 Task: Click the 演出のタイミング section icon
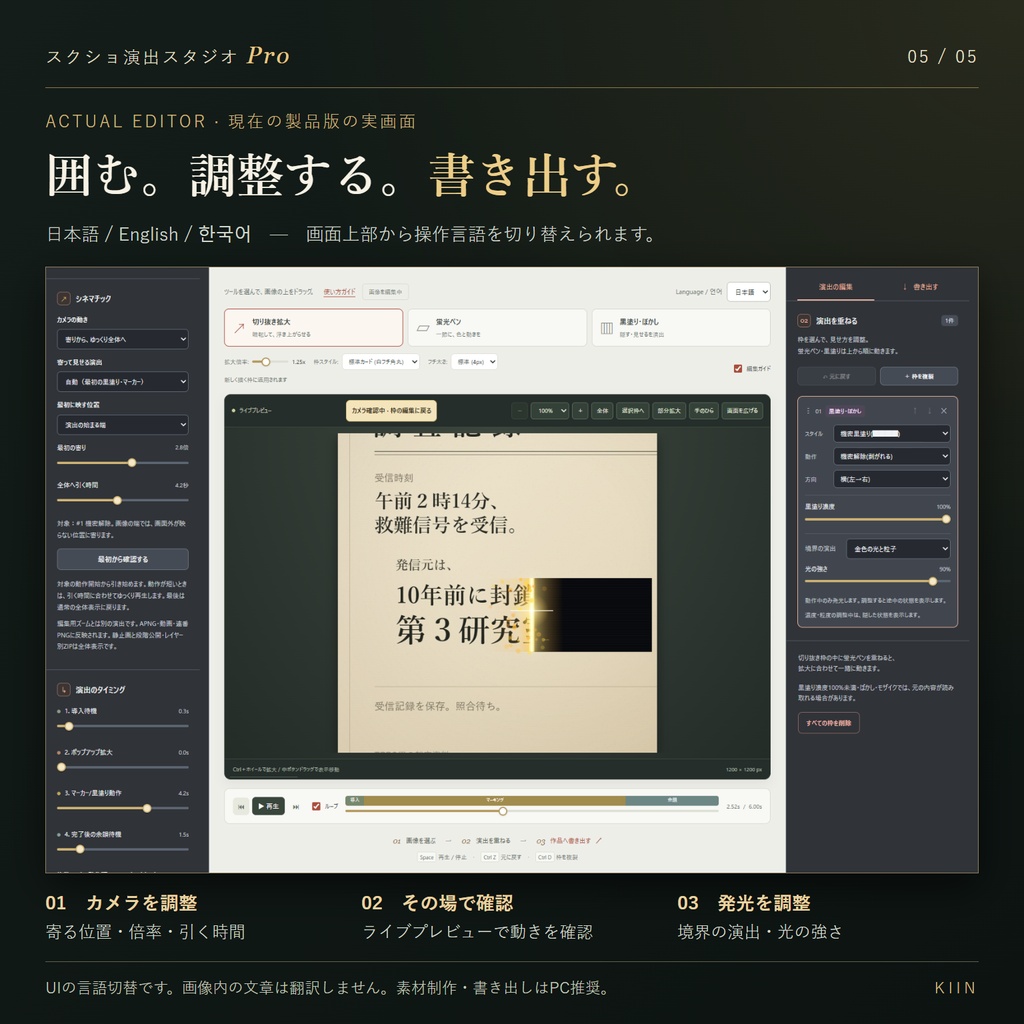63,689
